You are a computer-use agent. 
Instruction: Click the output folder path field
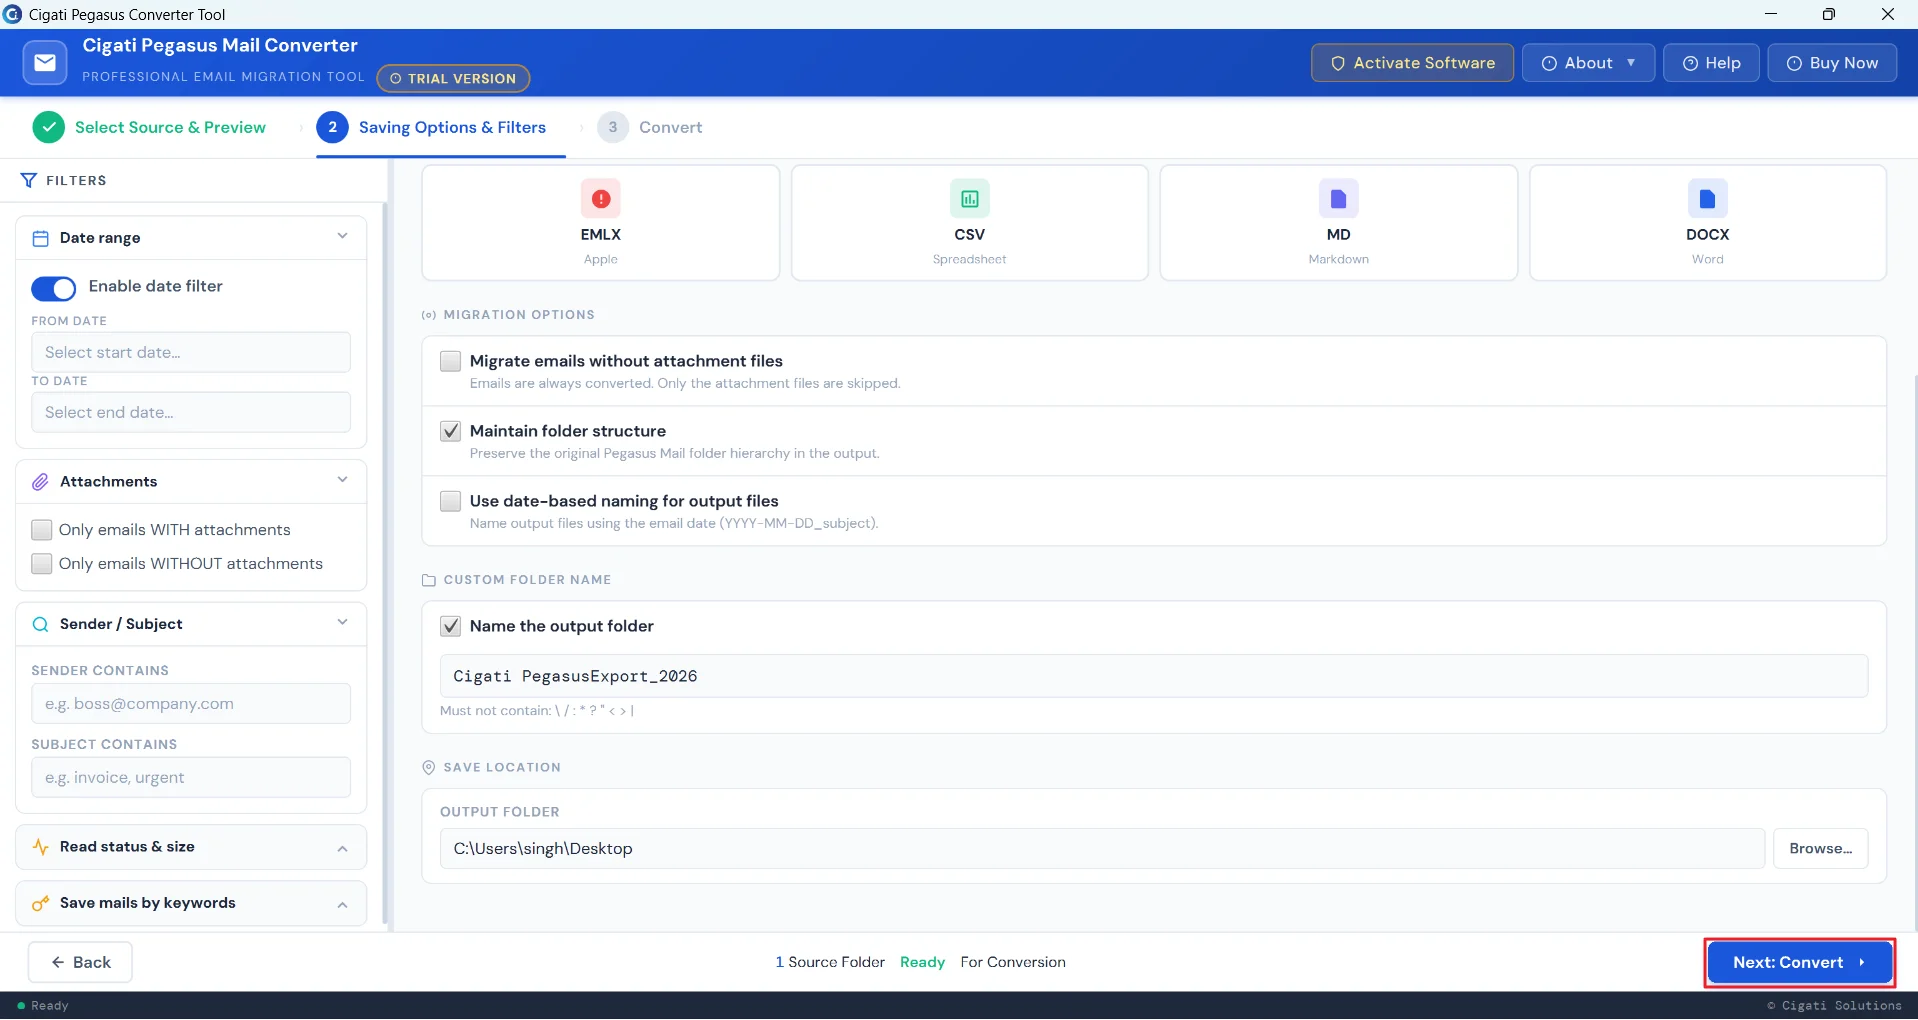coord(1102,849)
